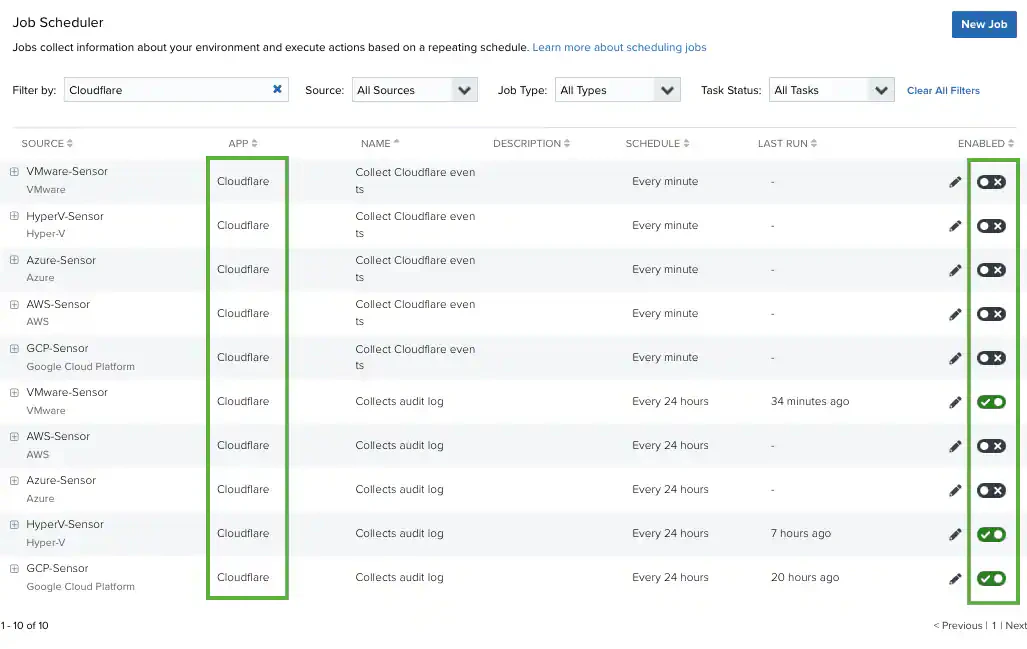
Task: Enable the AWS-Sensor Collects audit log job
Action: coord(991,446)
